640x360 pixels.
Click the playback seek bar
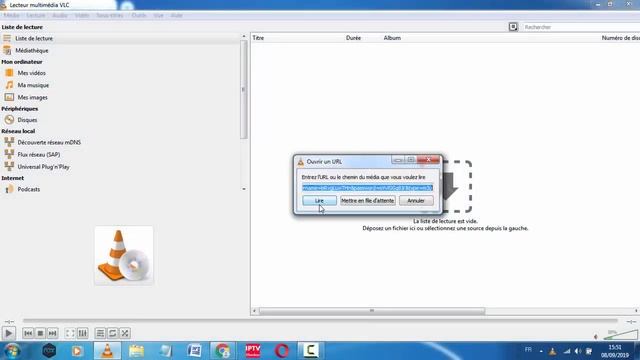click(x=320, y=322)
